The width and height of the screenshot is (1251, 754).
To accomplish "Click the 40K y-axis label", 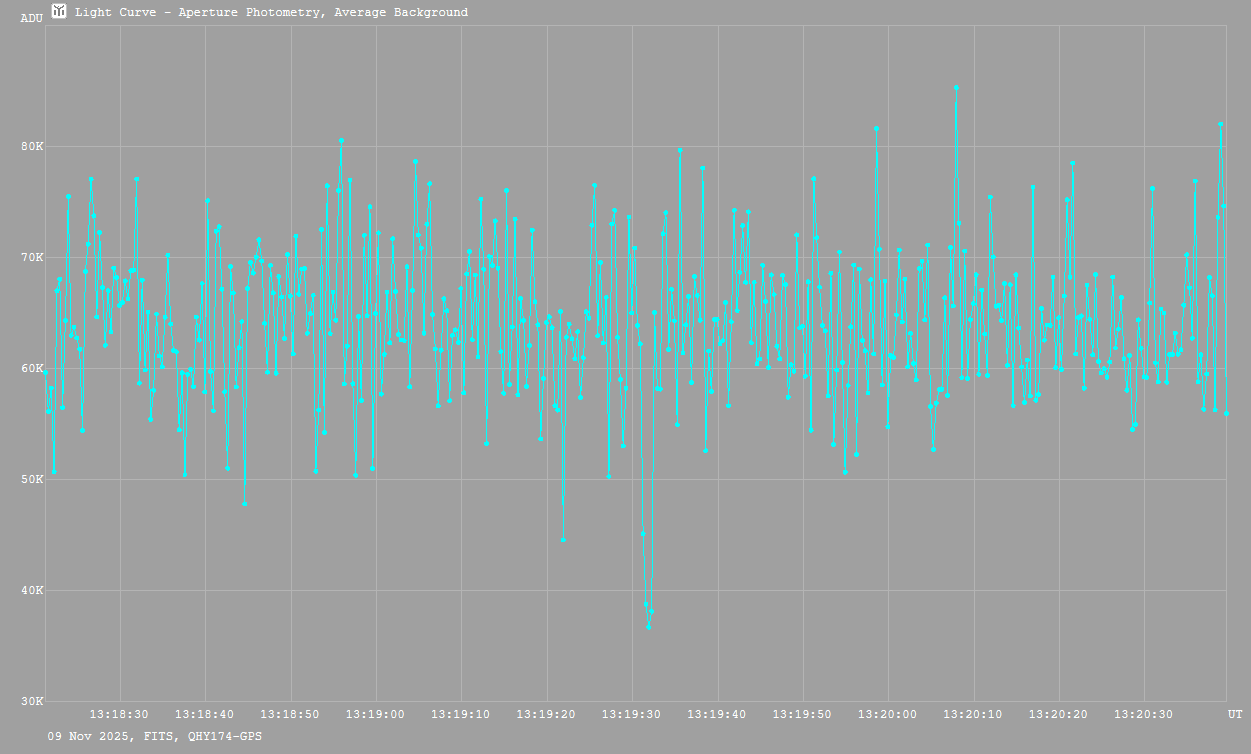I will [32, 591].
